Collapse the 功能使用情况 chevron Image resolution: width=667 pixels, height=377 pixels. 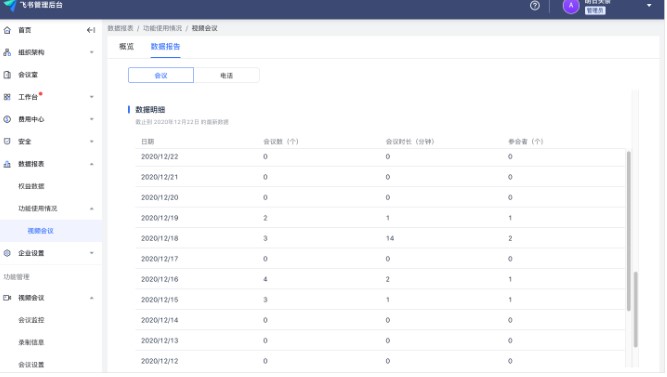(x=91, y=208)
